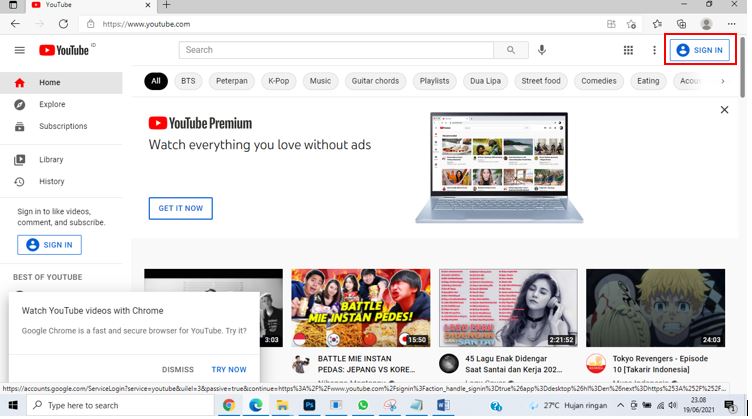Close the YouTube Premium banner
Image resolution: width=752 pixels, height=419 pixels.
click(725, 110)
